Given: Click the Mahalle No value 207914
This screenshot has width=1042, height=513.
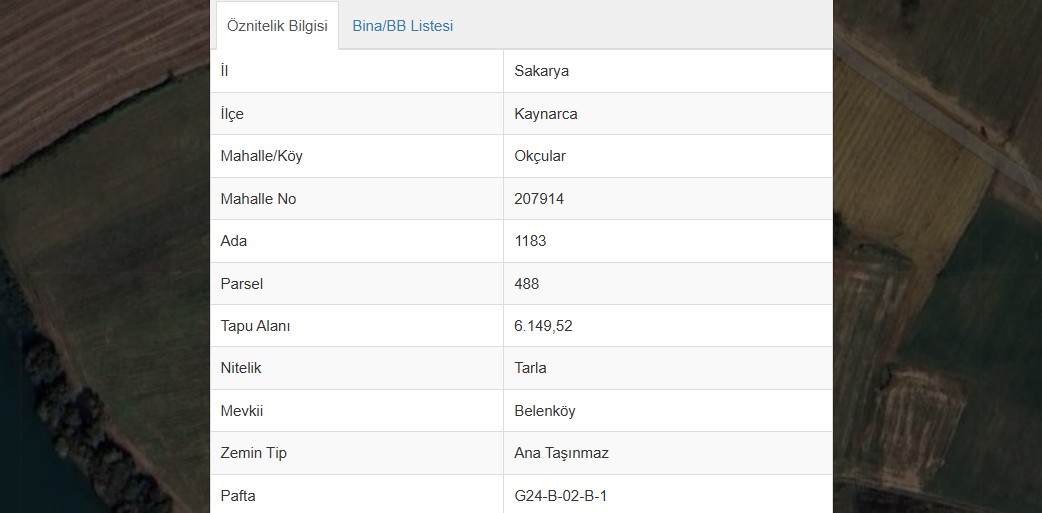Looking at the screenshot, I should (539, 199).
